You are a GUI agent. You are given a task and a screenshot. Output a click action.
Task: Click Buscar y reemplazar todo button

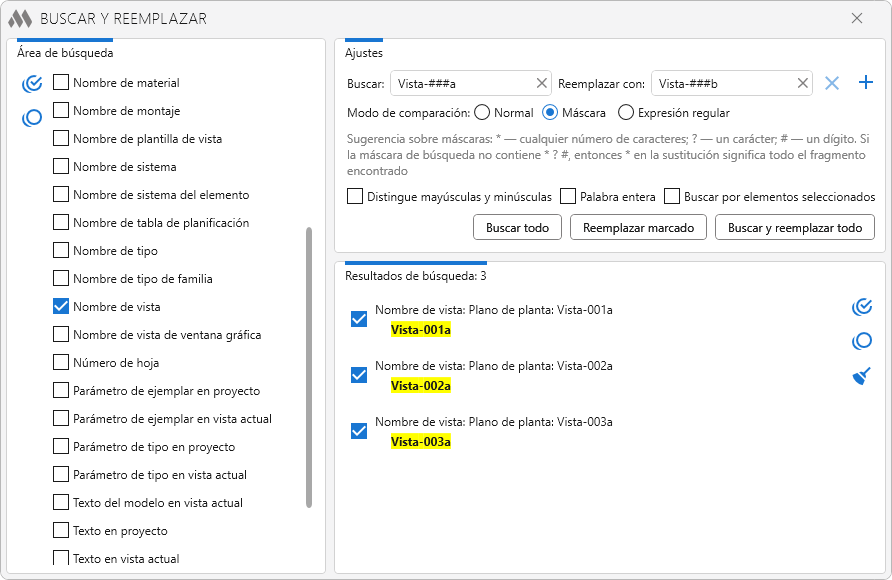tap(795, 228)
